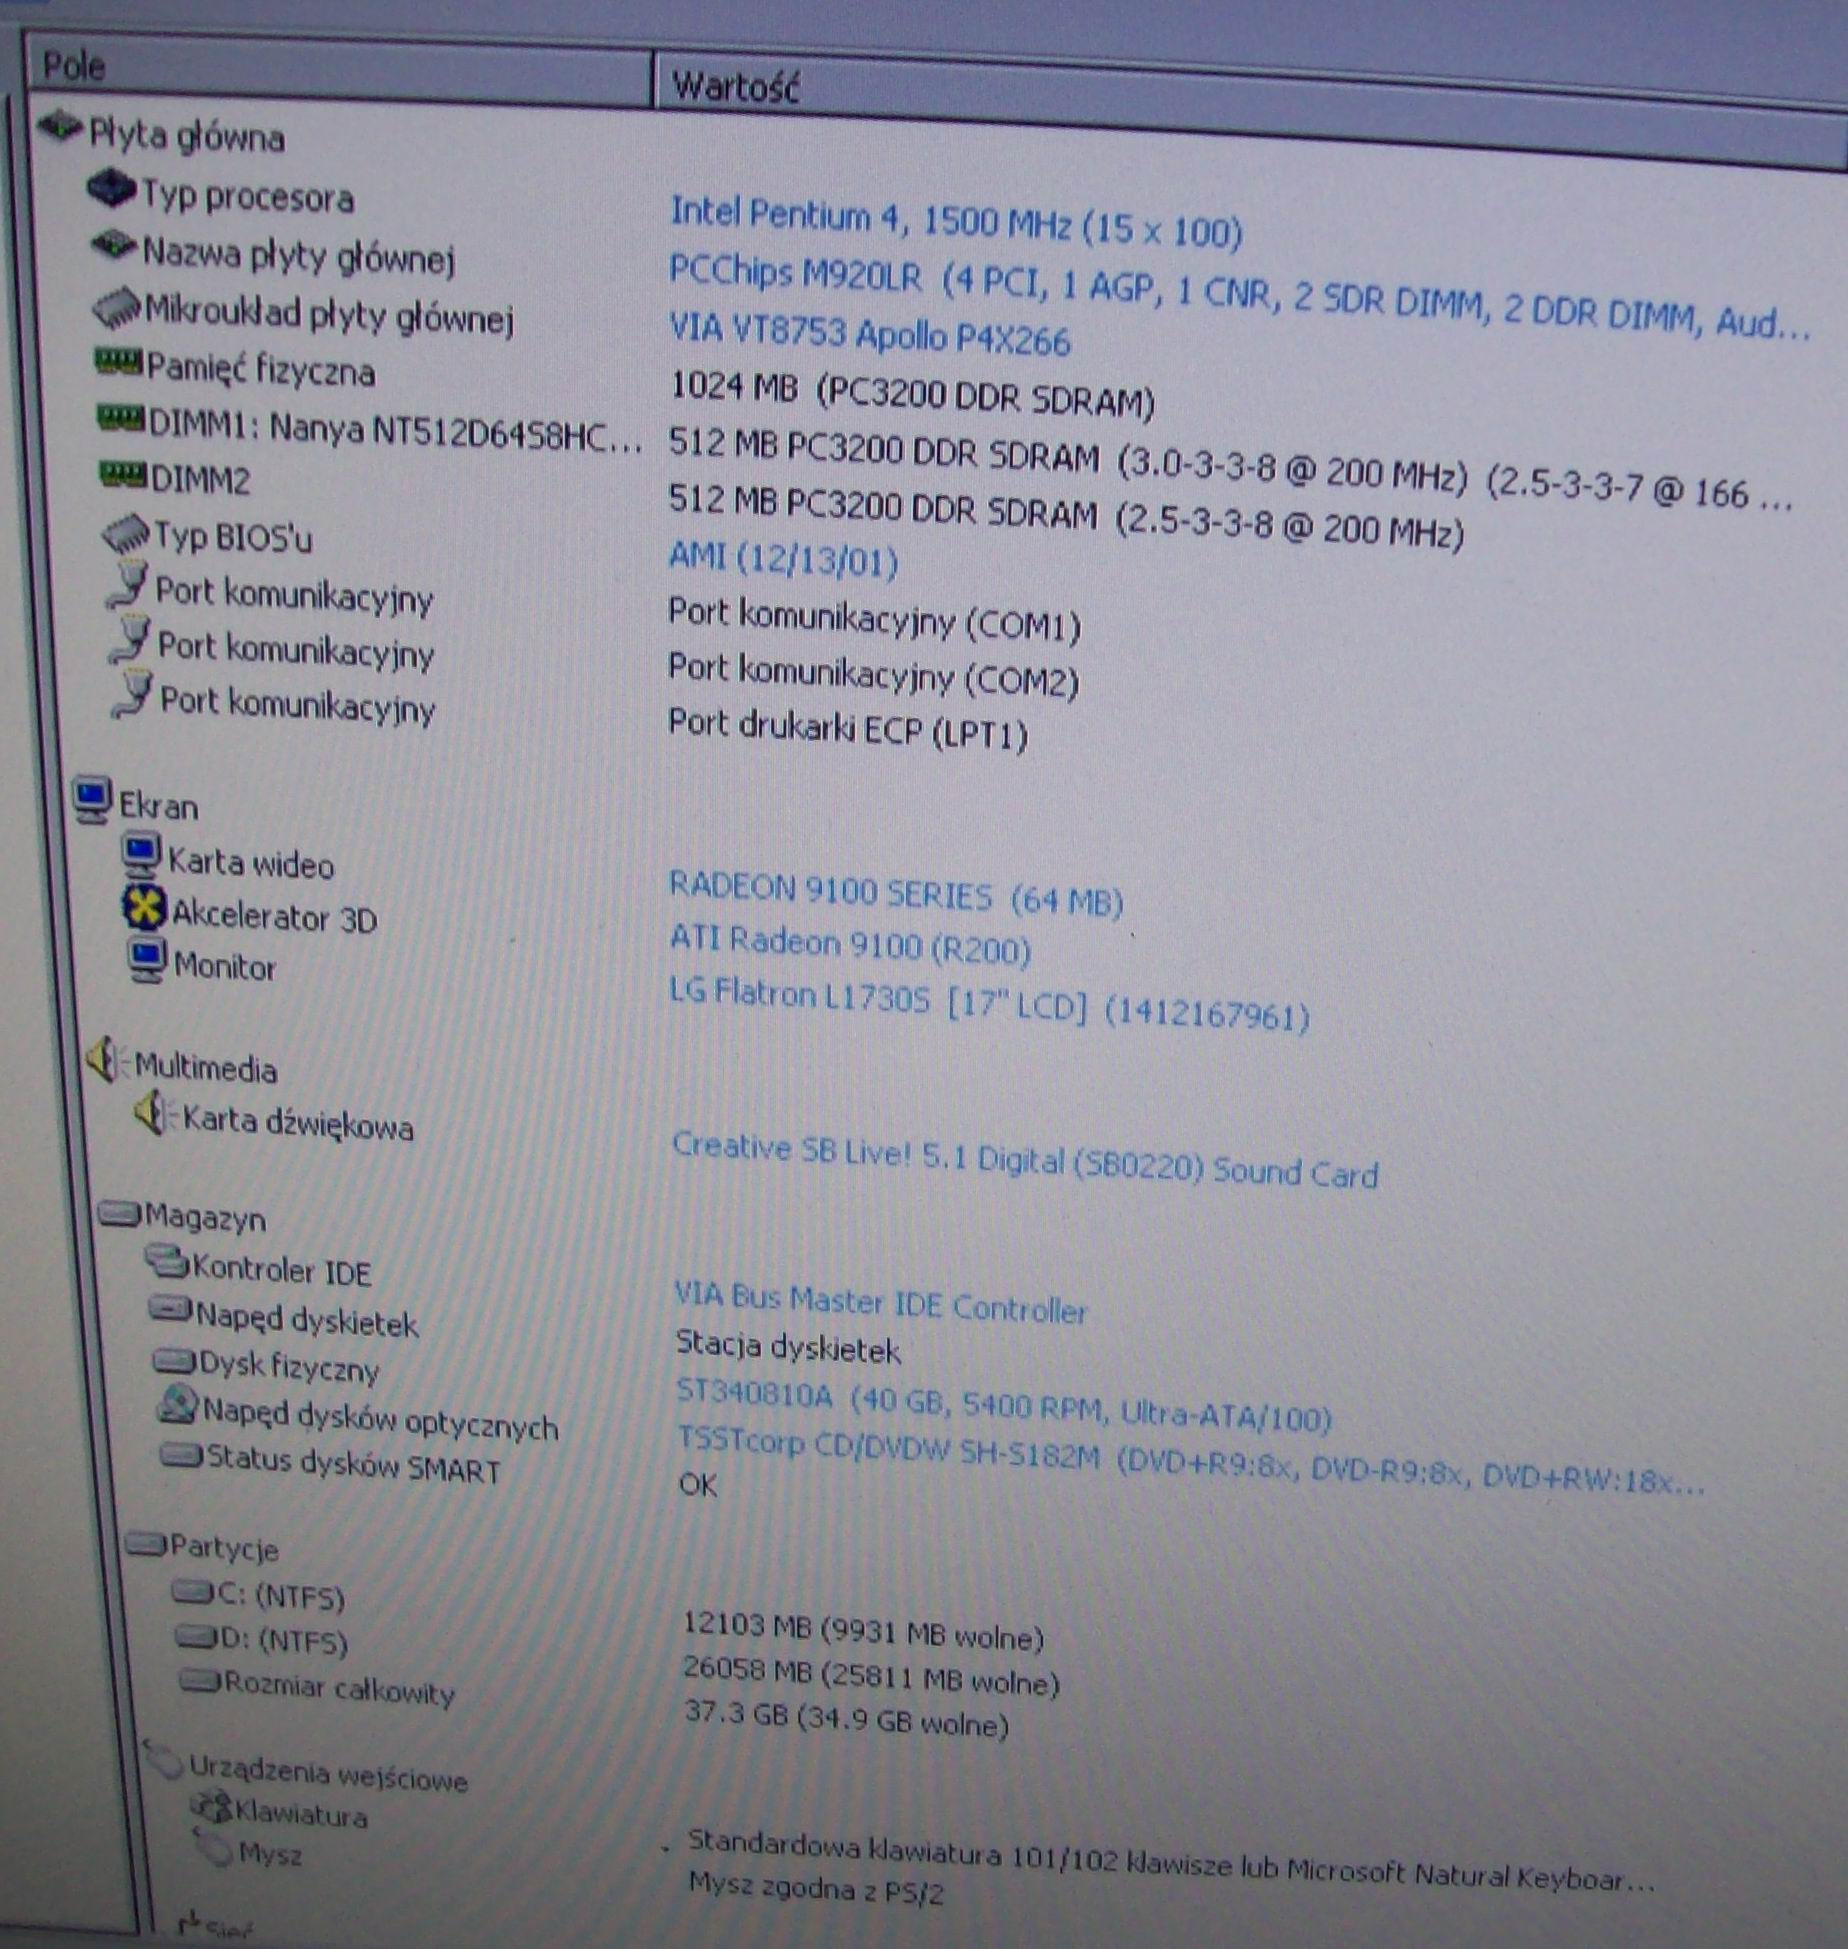This screenshot has height=1949, width=1848.
Task: Select the 12103 MB (9931 MB wolne) value
Action: tap(863, 1630)
